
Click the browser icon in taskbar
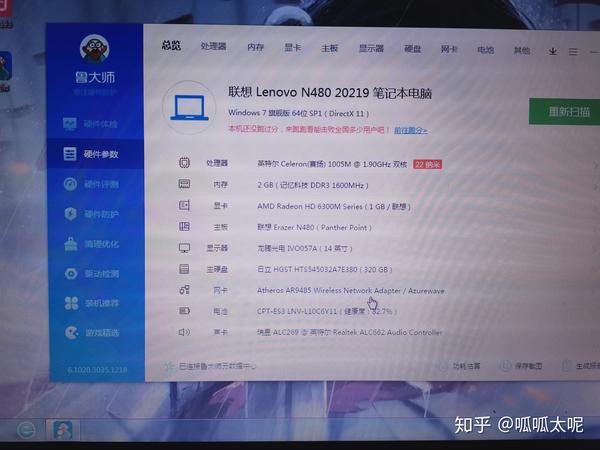coord(26,430)
